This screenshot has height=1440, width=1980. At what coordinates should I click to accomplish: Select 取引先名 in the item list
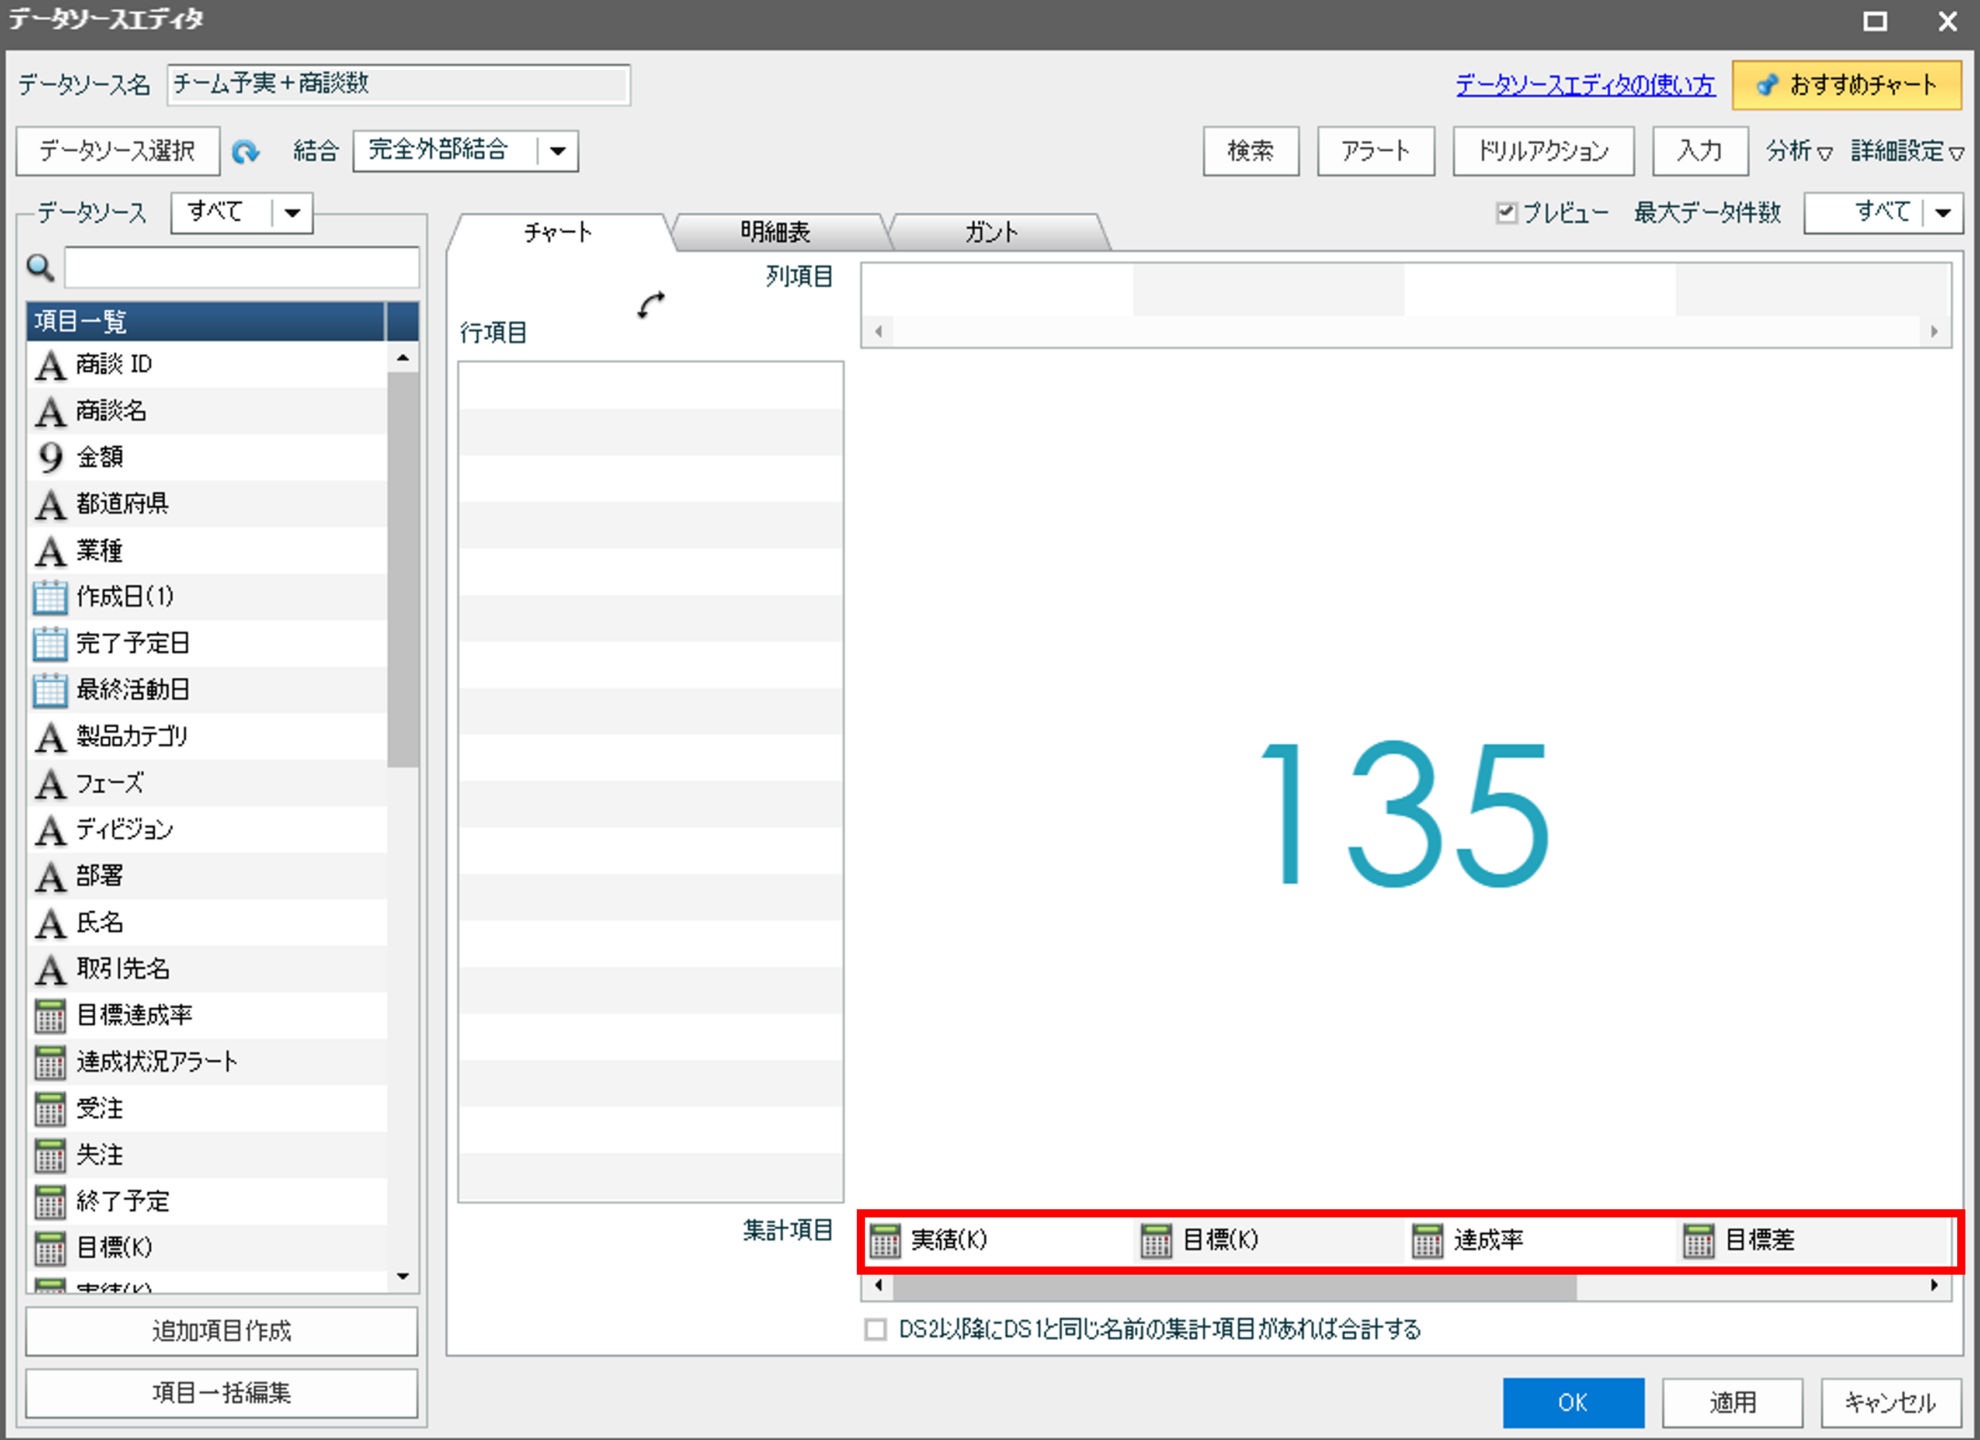[x=207, y=969]
